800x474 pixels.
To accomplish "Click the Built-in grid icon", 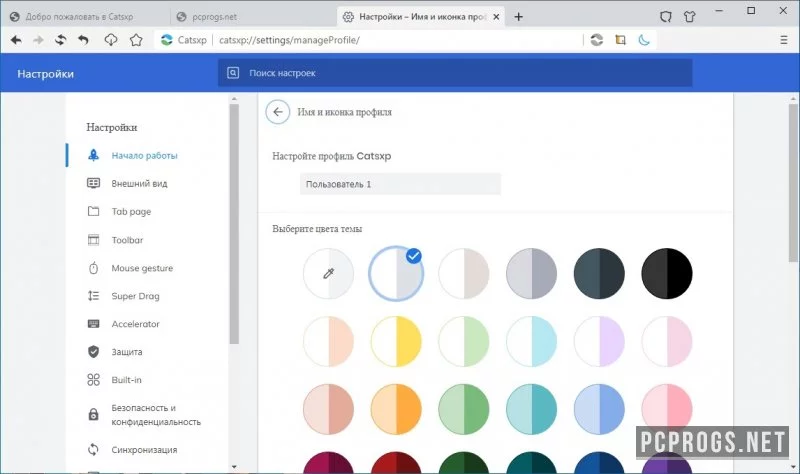I will coord(93,380).
